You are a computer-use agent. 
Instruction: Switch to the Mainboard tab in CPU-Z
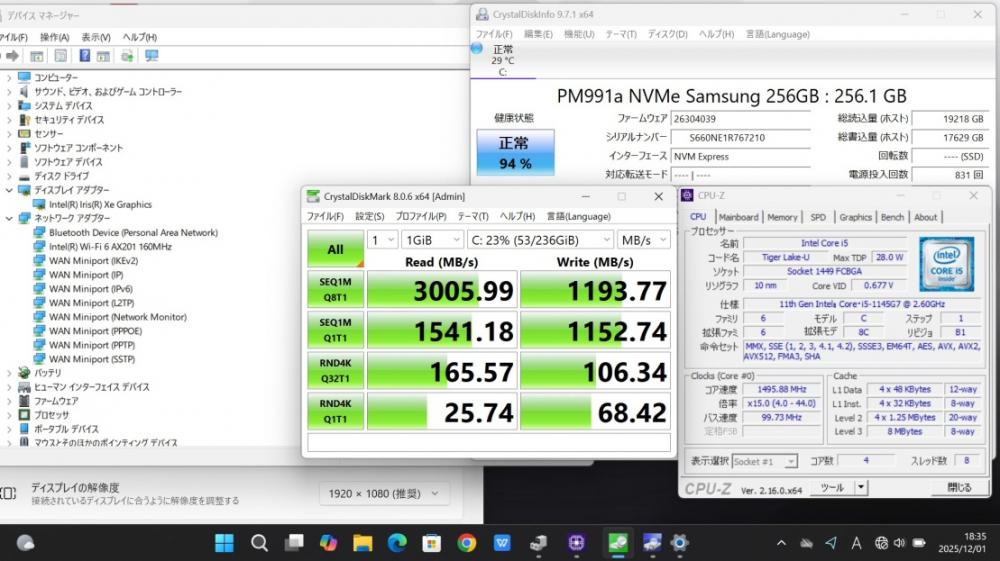738,217
